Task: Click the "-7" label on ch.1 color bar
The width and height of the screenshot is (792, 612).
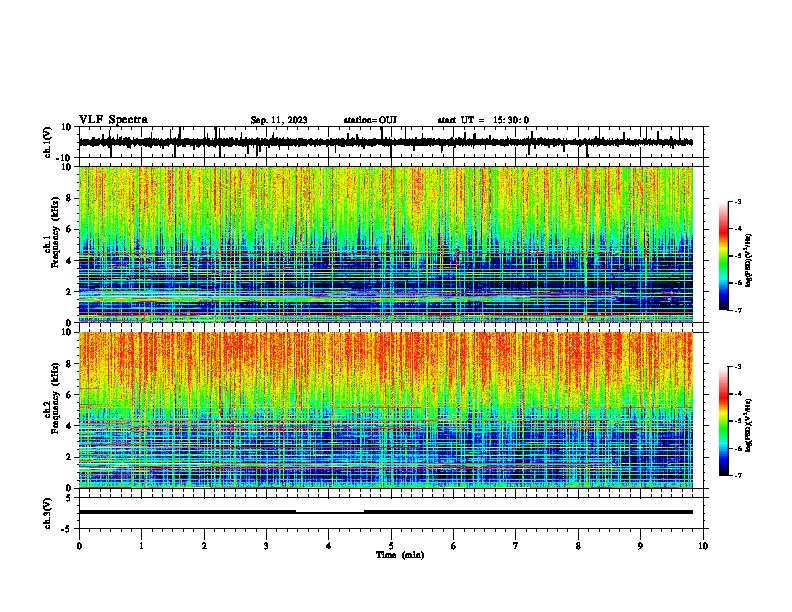Action: [737, 310]
